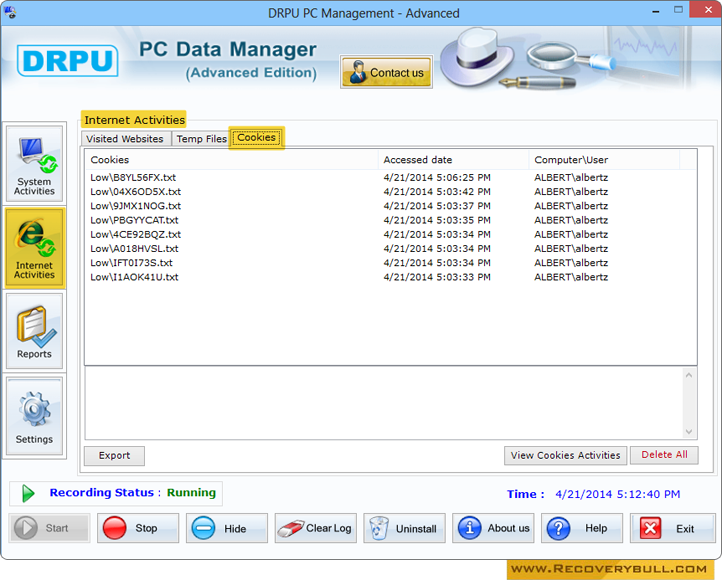Click the Uninstall recycle bin button
This screenshot has width=722, height=580.
click(x=404, y=528)
